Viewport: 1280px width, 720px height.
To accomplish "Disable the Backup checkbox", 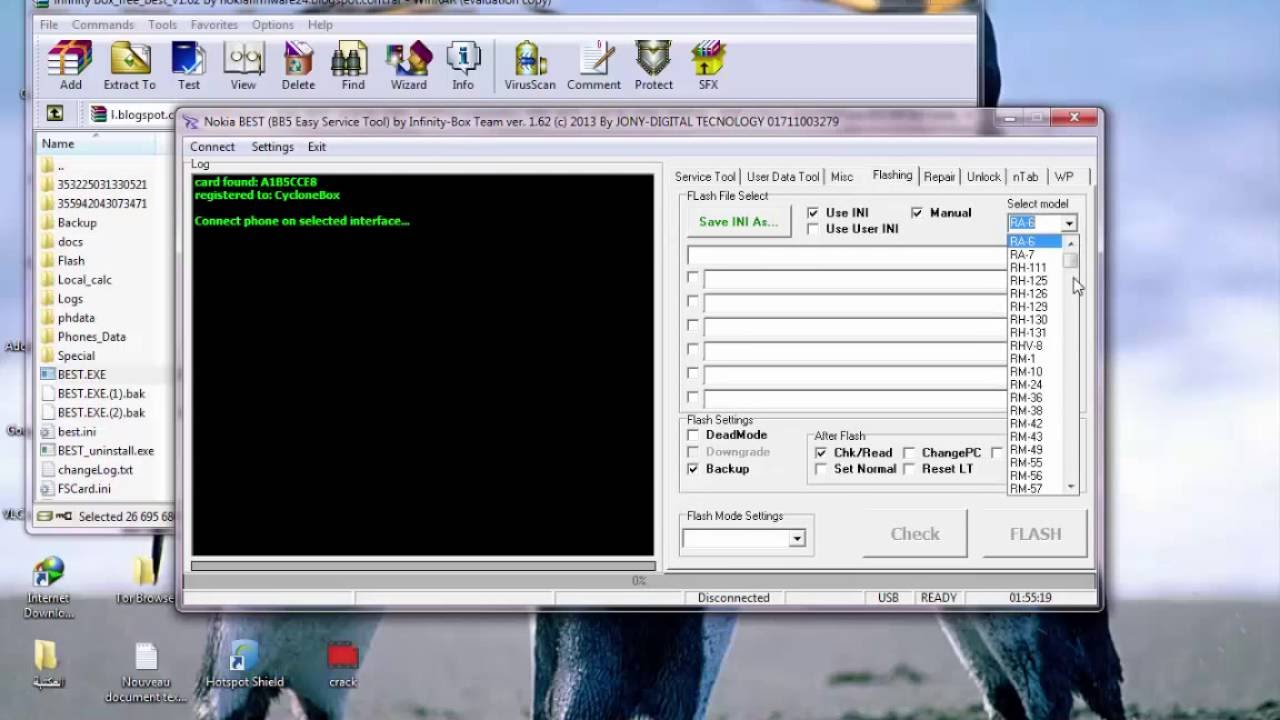I will [x=693, y=468].
